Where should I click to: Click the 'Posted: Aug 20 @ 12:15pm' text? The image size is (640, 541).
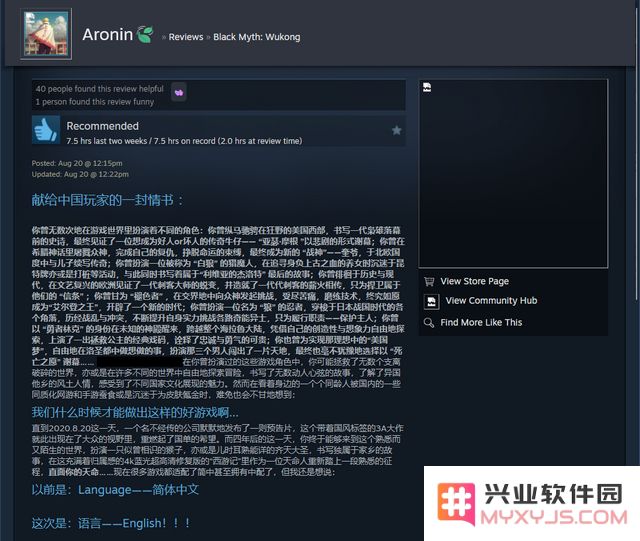(77, 163)
